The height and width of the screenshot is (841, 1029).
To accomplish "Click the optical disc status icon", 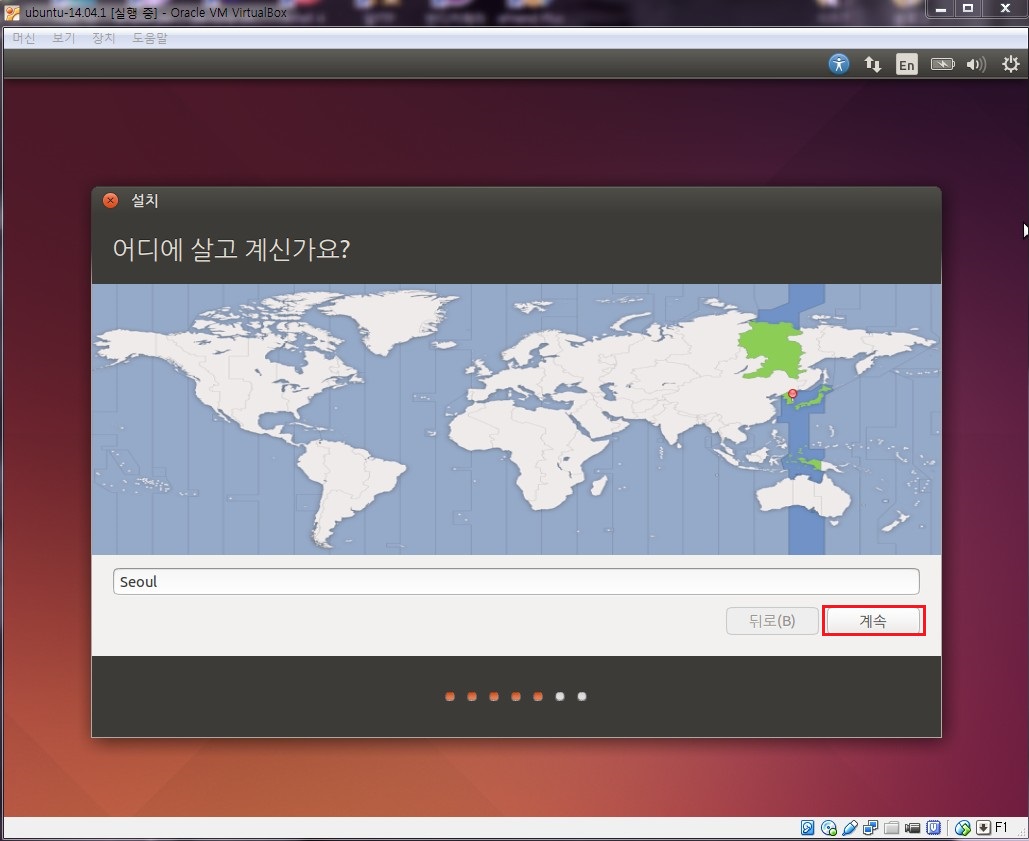I will click(x=829, y=828).
